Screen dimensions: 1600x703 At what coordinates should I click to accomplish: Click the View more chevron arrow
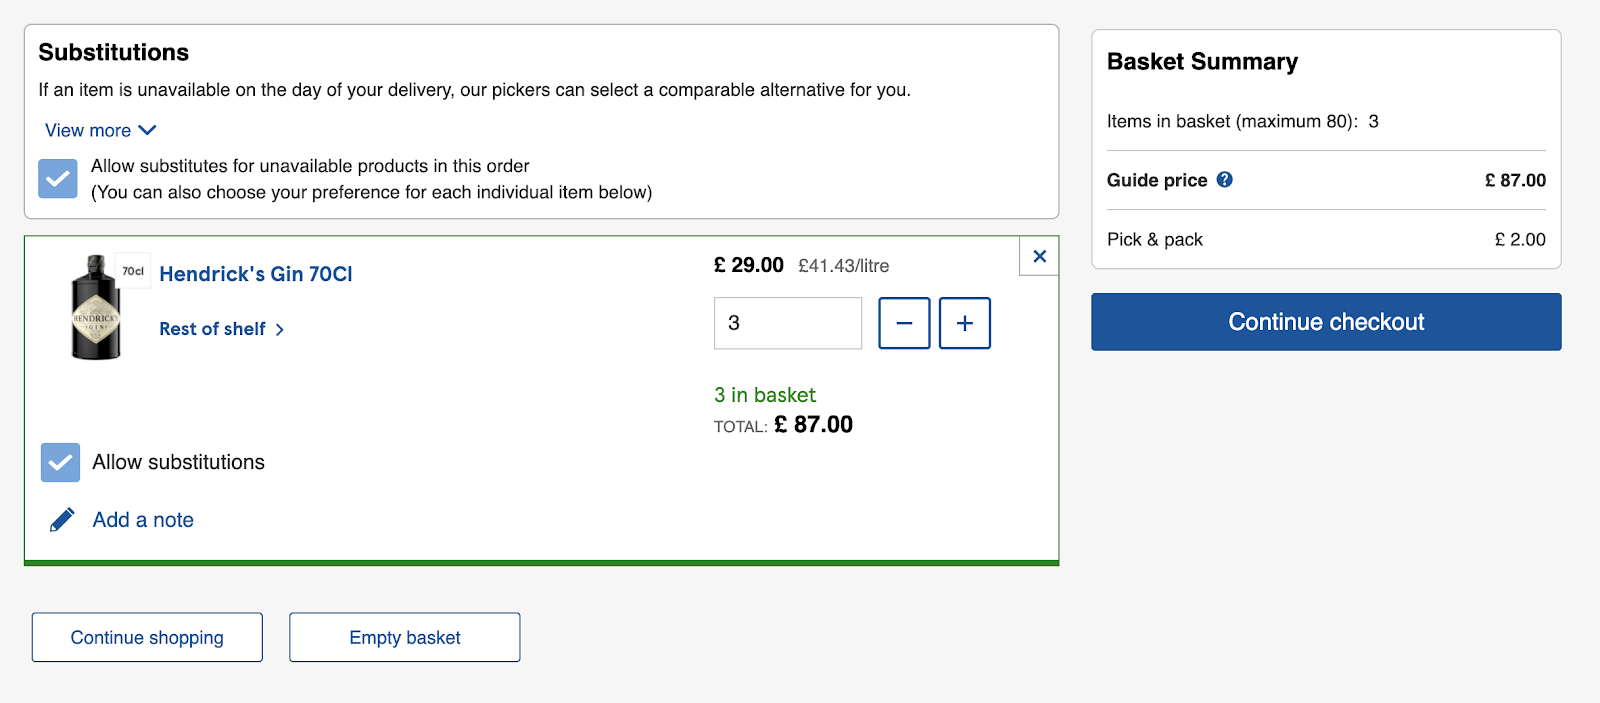tap(146, 130)
